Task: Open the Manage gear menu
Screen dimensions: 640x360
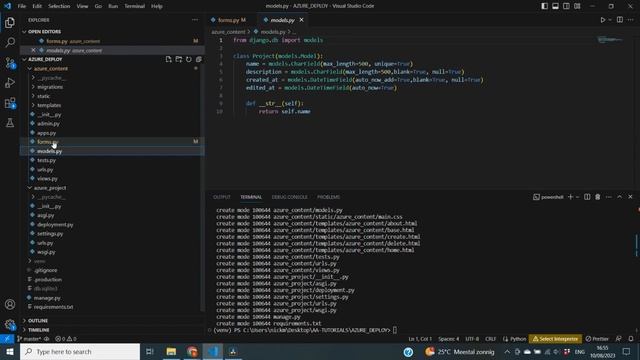Action: click(x=10, y=324)
